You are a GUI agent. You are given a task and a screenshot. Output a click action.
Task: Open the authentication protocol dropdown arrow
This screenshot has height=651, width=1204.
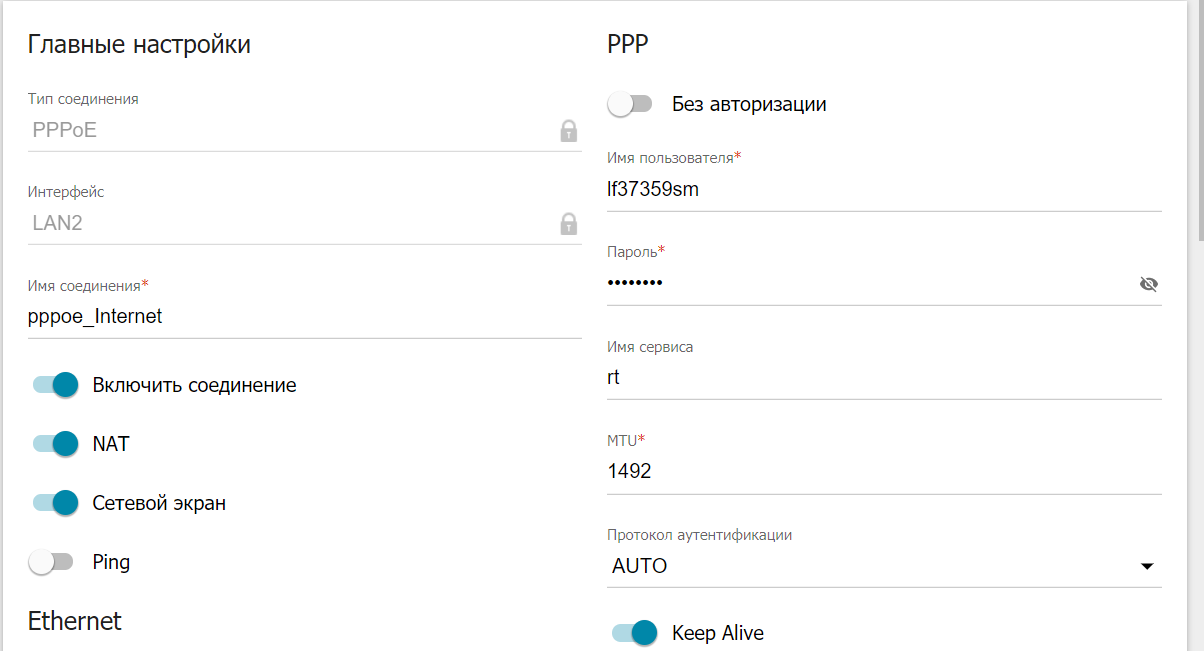point(1146,567)
